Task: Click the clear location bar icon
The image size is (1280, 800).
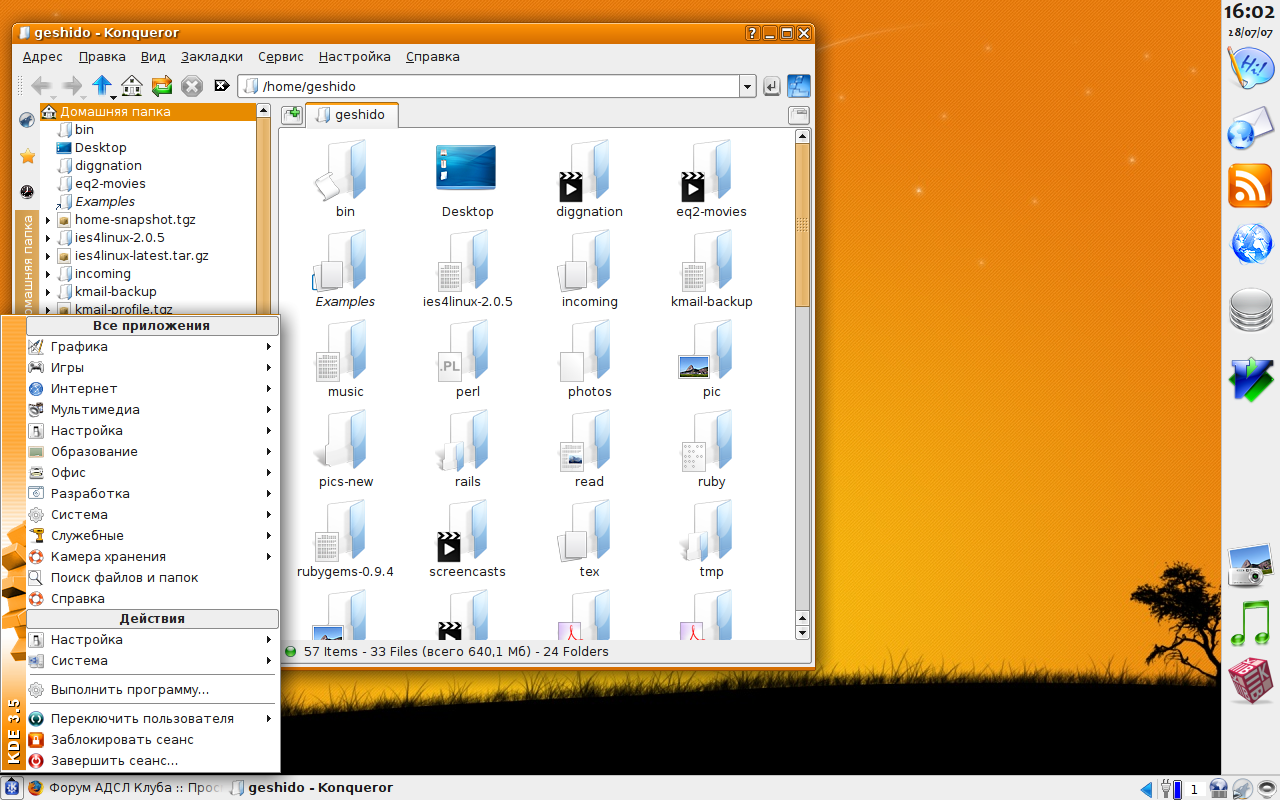Action: pos(222,86)
